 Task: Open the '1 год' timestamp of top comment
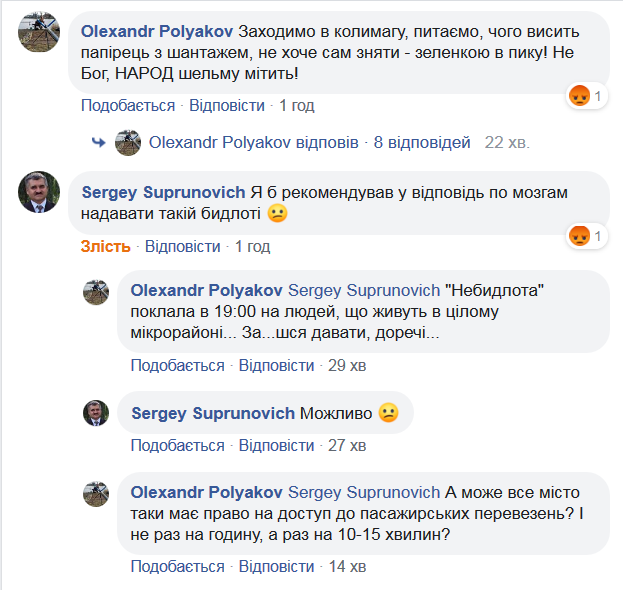(297, 106)
